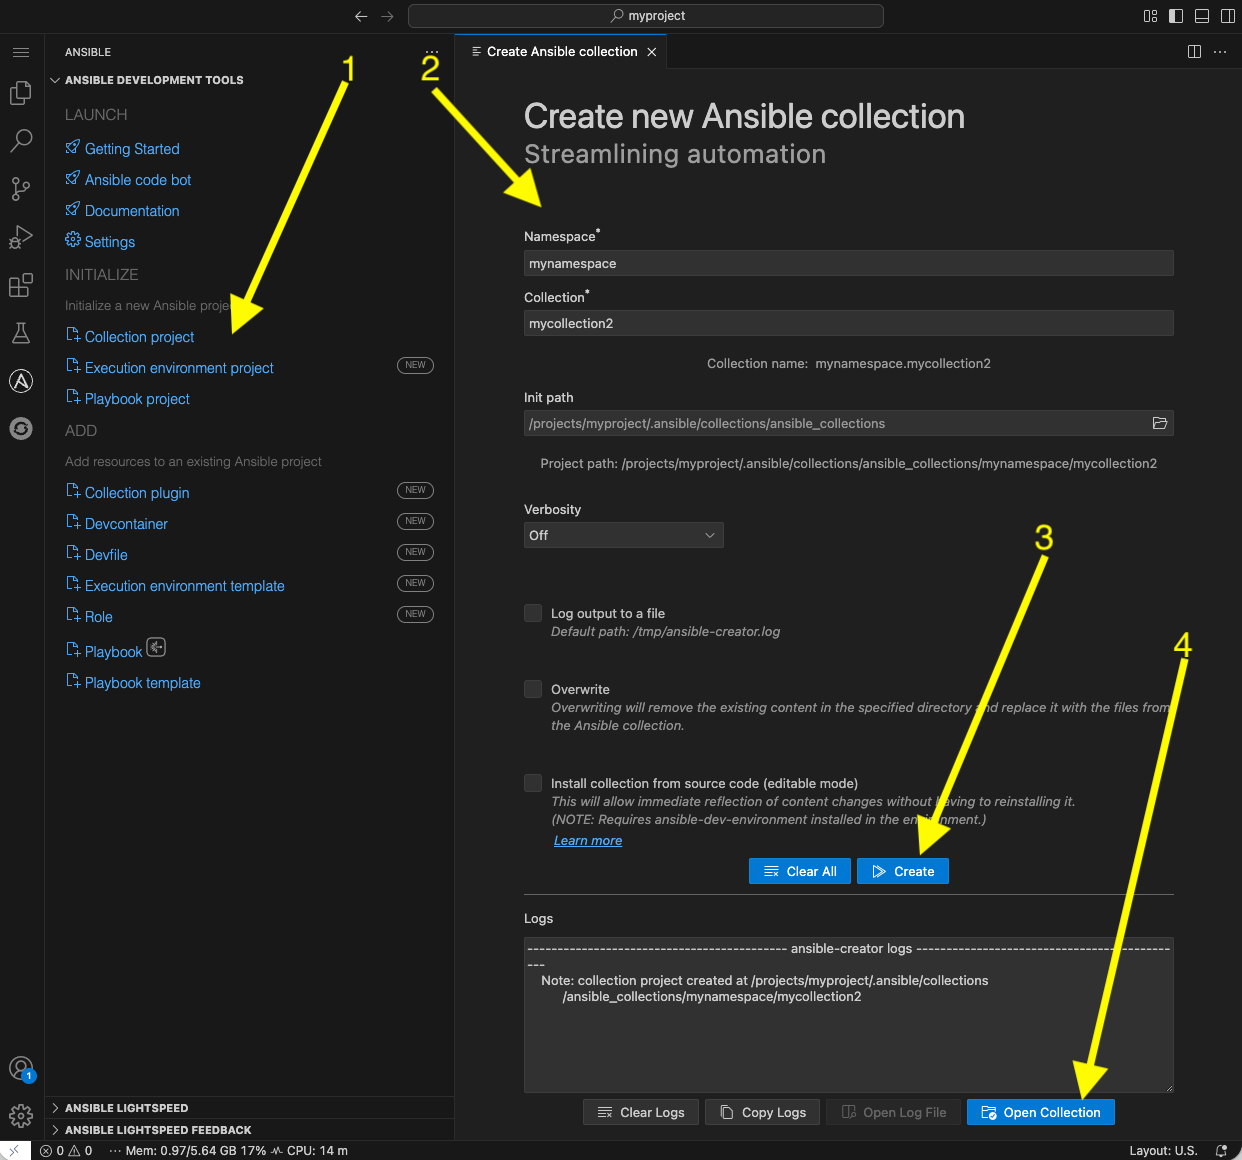
Task: Expand the Ansible Lightspeed section
Action: (x=125, y=1107)
